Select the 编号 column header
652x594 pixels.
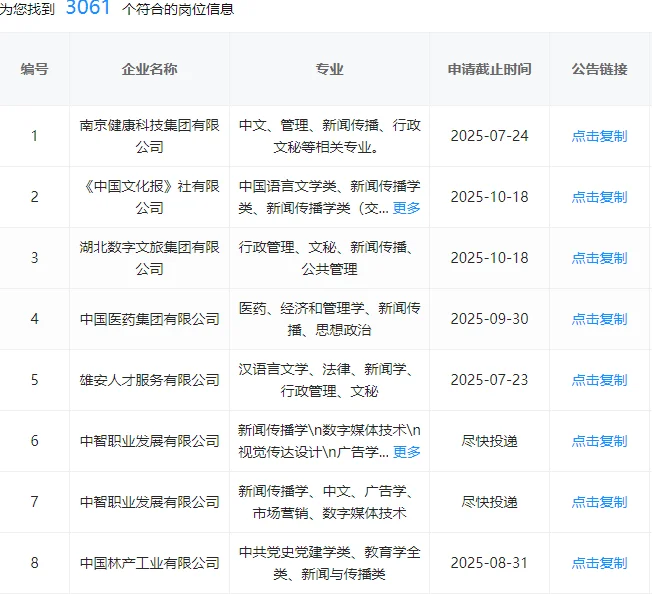(35, 69)
